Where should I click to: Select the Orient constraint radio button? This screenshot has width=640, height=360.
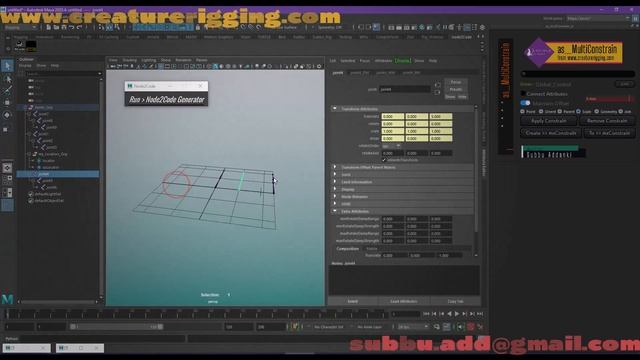(x=541, y=111)
